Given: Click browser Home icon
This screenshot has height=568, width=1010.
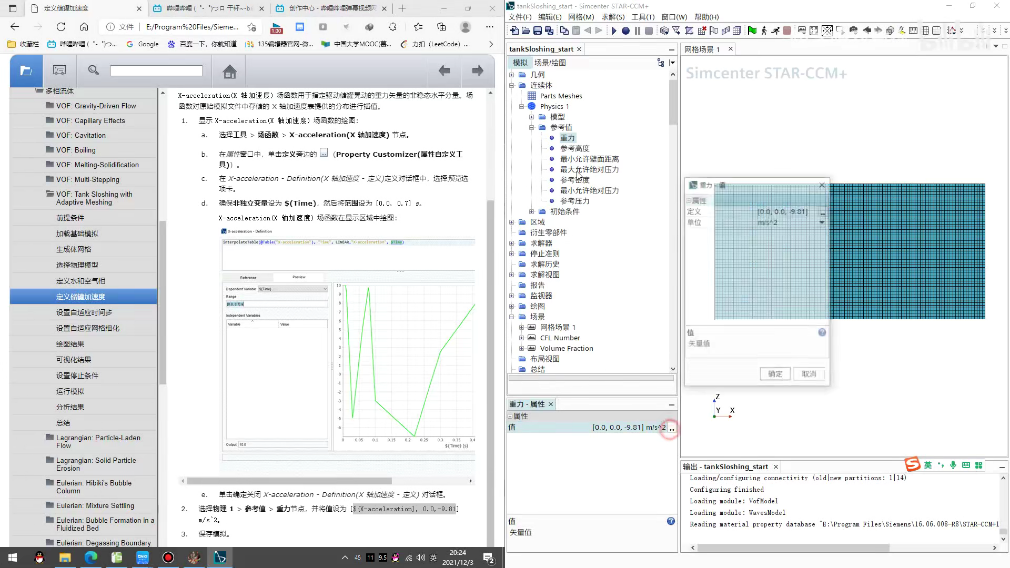Looking at the screenshot, I should coord(84,27).
